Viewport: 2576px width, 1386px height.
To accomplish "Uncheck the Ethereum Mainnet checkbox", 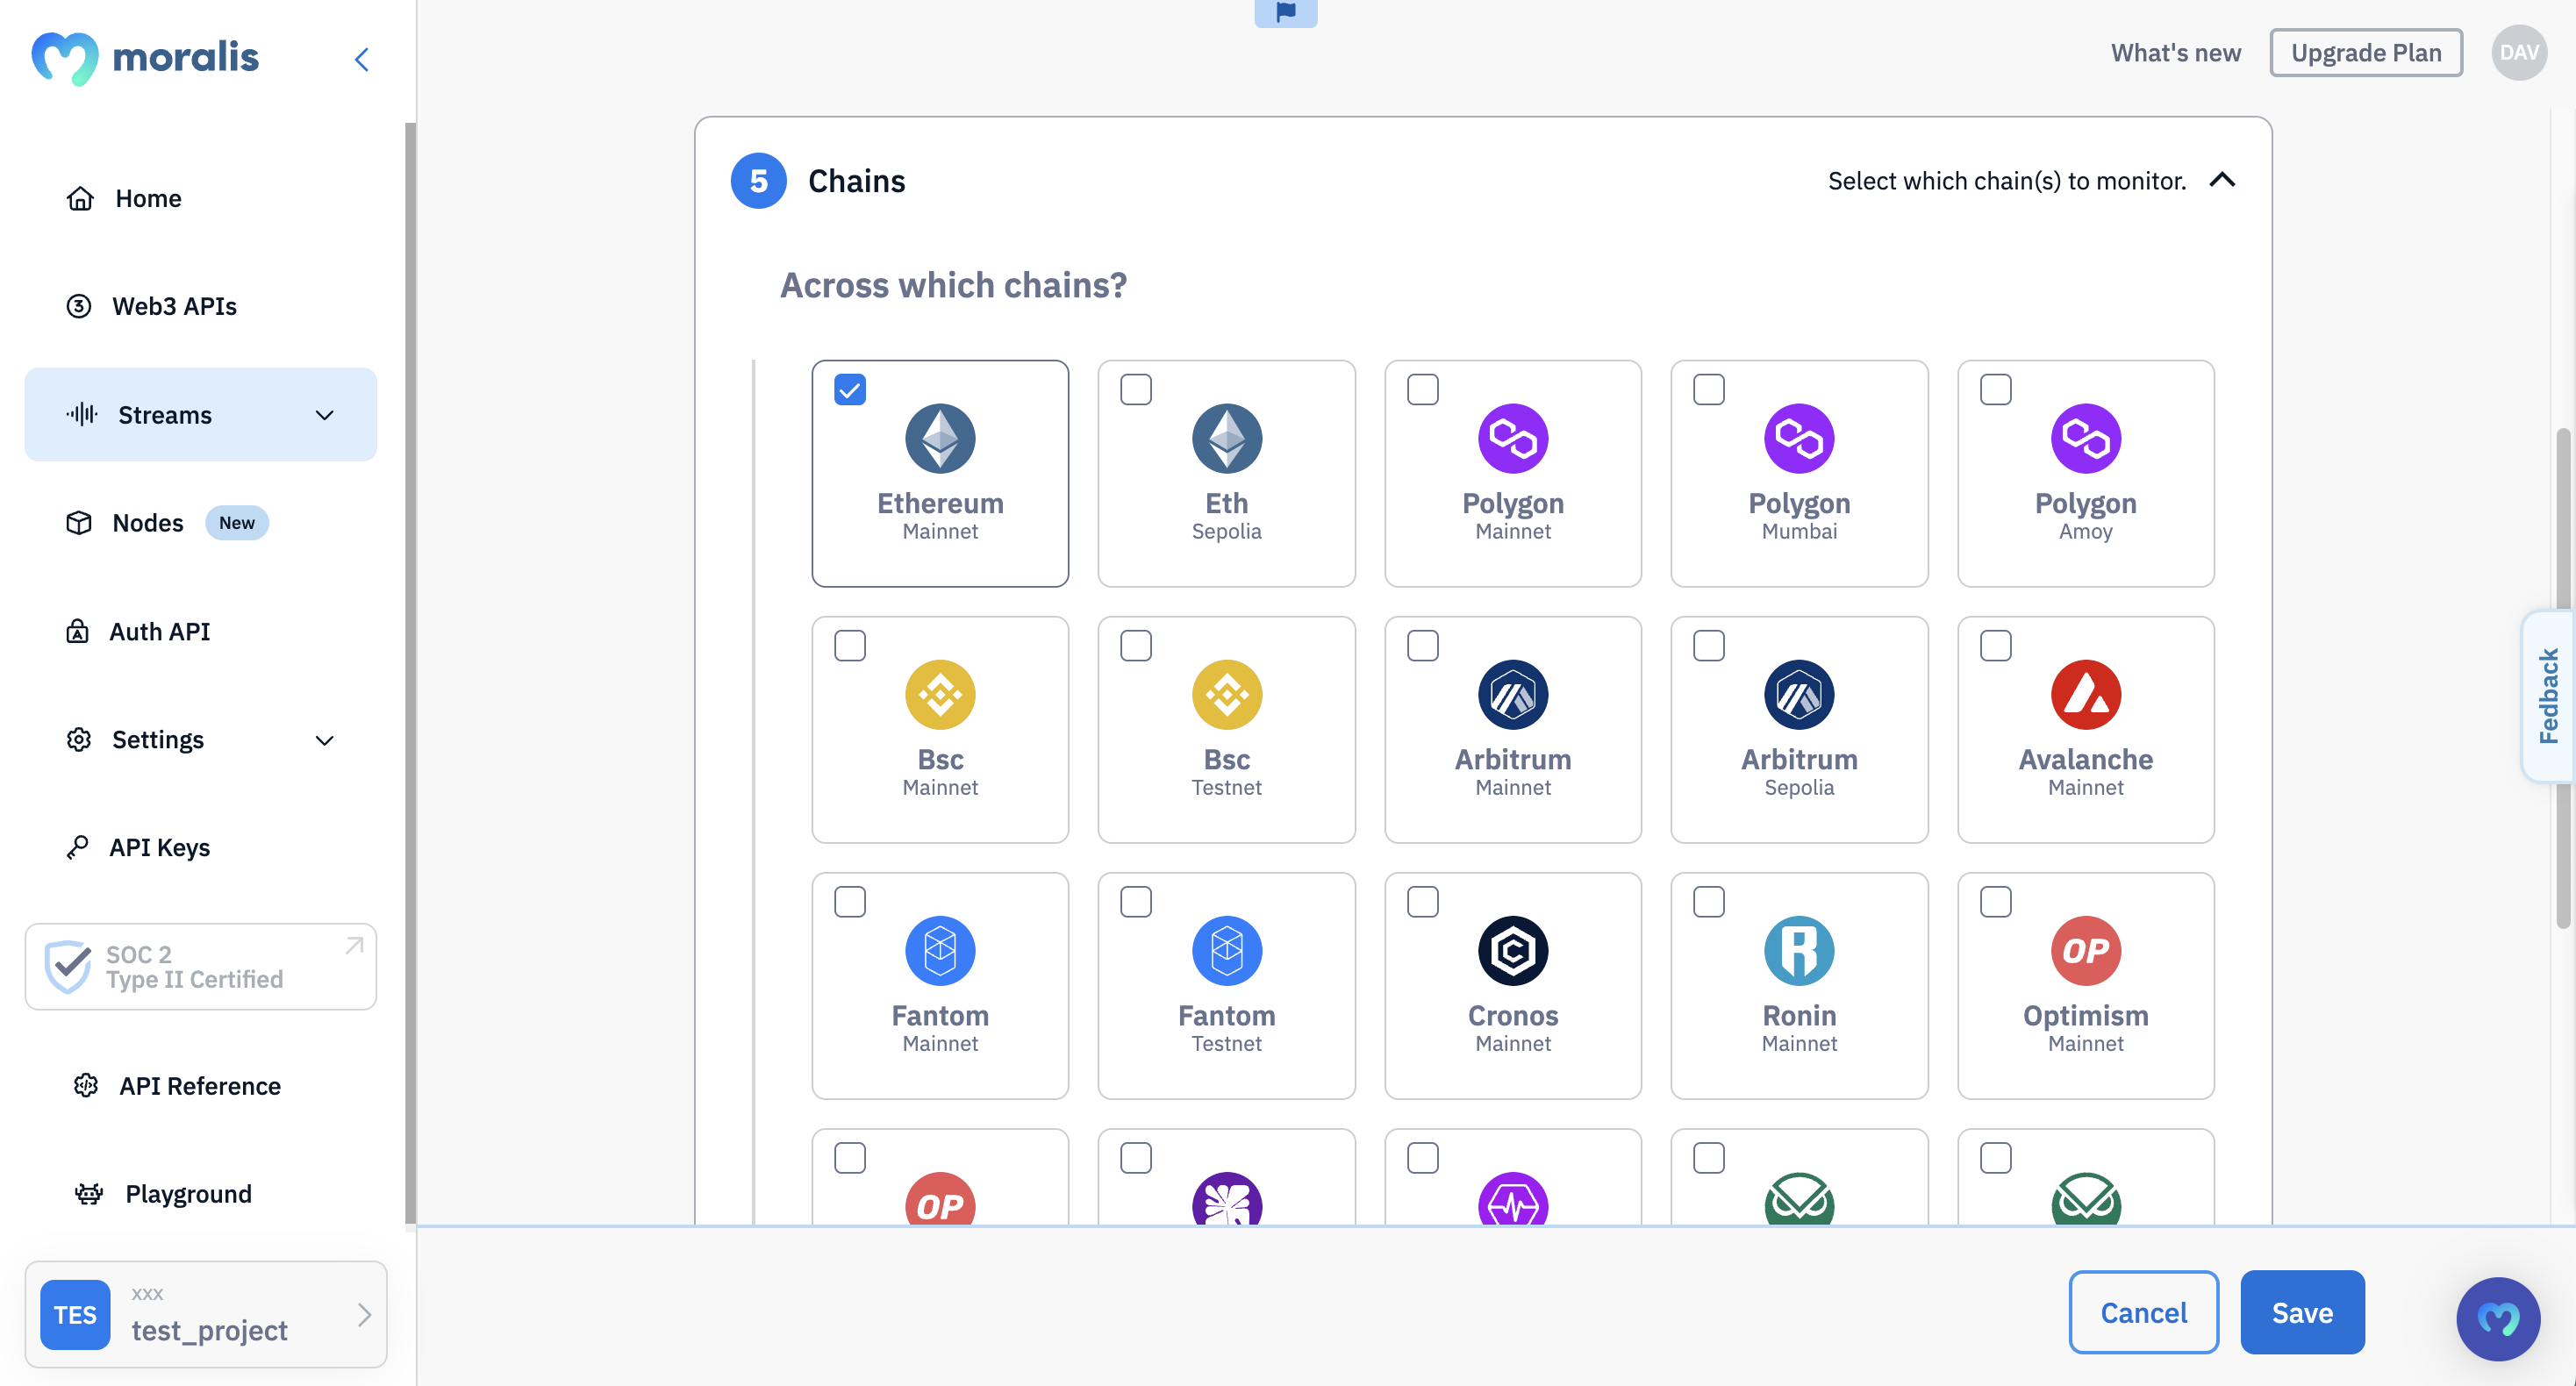I will point(849,389).
